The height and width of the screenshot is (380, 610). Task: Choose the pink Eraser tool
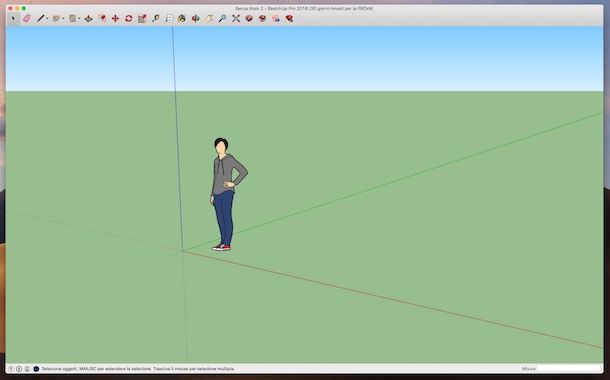(26, 18)
